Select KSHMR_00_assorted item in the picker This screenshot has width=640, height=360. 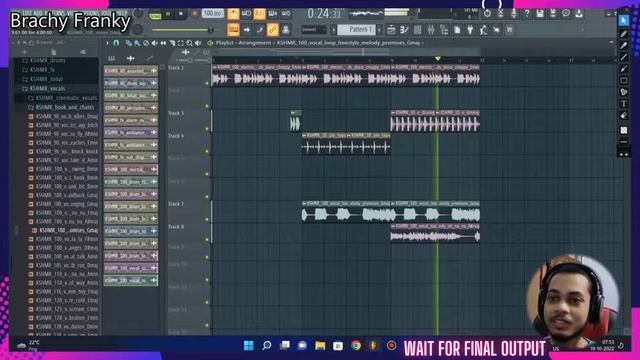[x=131, y=71]
